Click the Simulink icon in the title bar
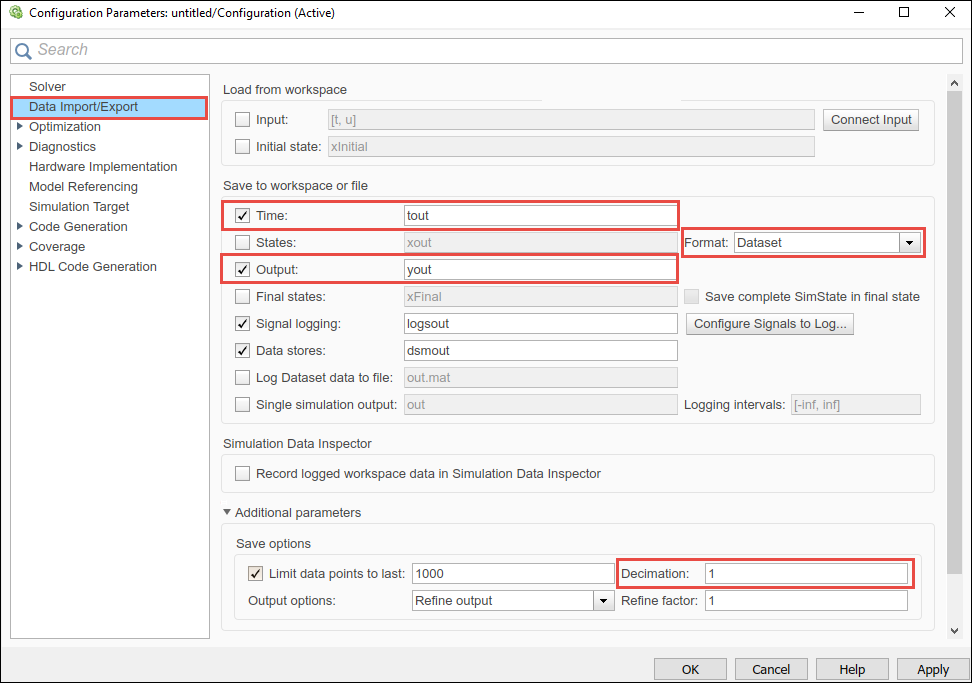The width and height of the screenshot is (972, 683). click(x=15, y=13)
